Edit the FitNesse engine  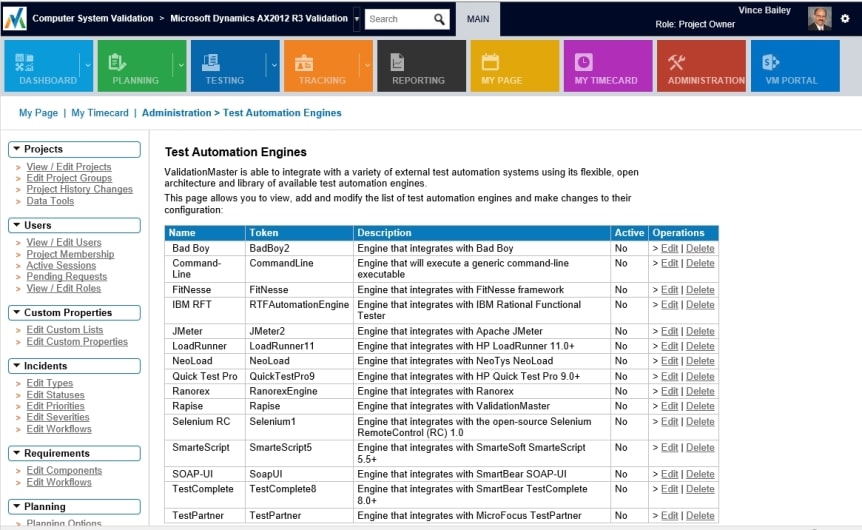pos(669,290)
